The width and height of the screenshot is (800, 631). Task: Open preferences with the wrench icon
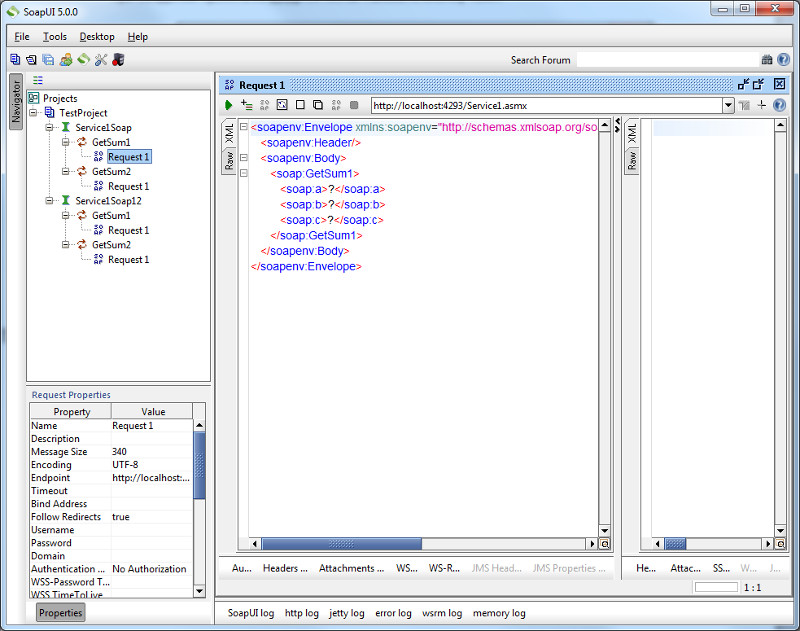(101, 60)
